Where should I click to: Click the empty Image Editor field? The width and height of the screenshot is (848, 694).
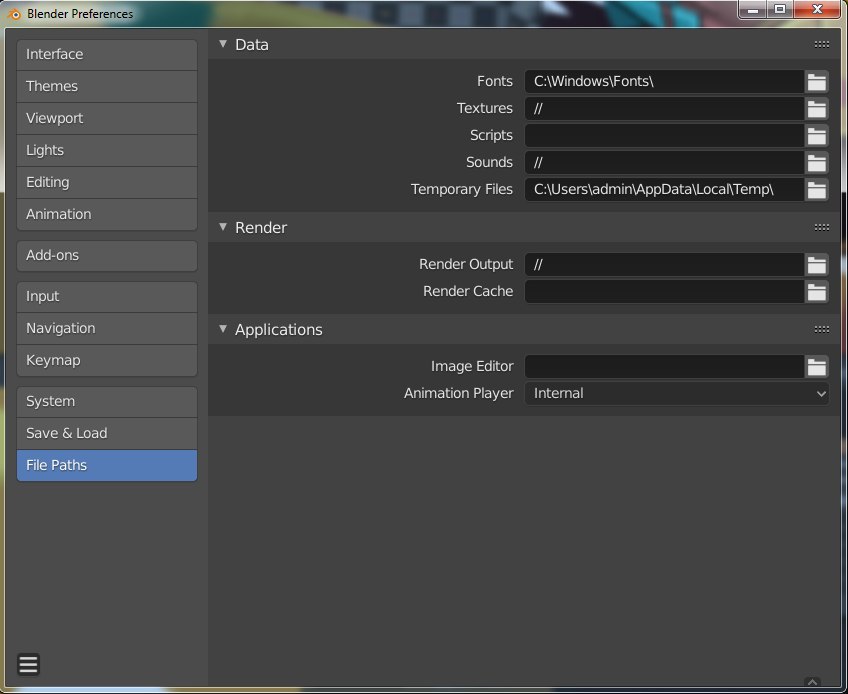[x=665, y=367]
